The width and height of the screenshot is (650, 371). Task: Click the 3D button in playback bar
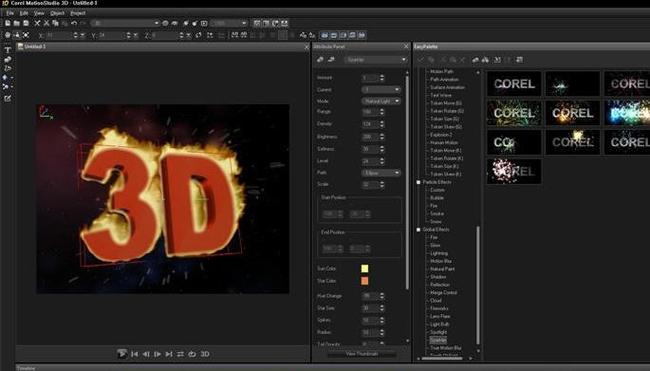205,354
